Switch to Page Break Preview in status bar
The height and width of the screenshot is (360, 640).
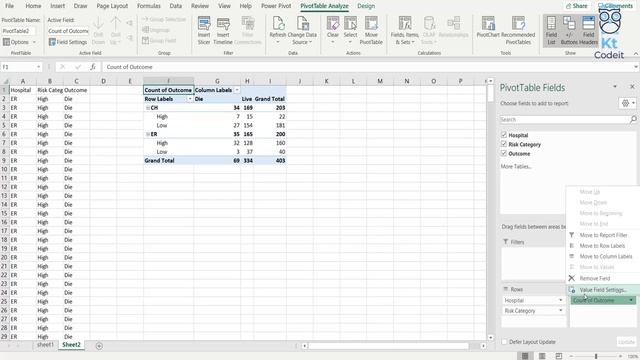click(559, 356)
